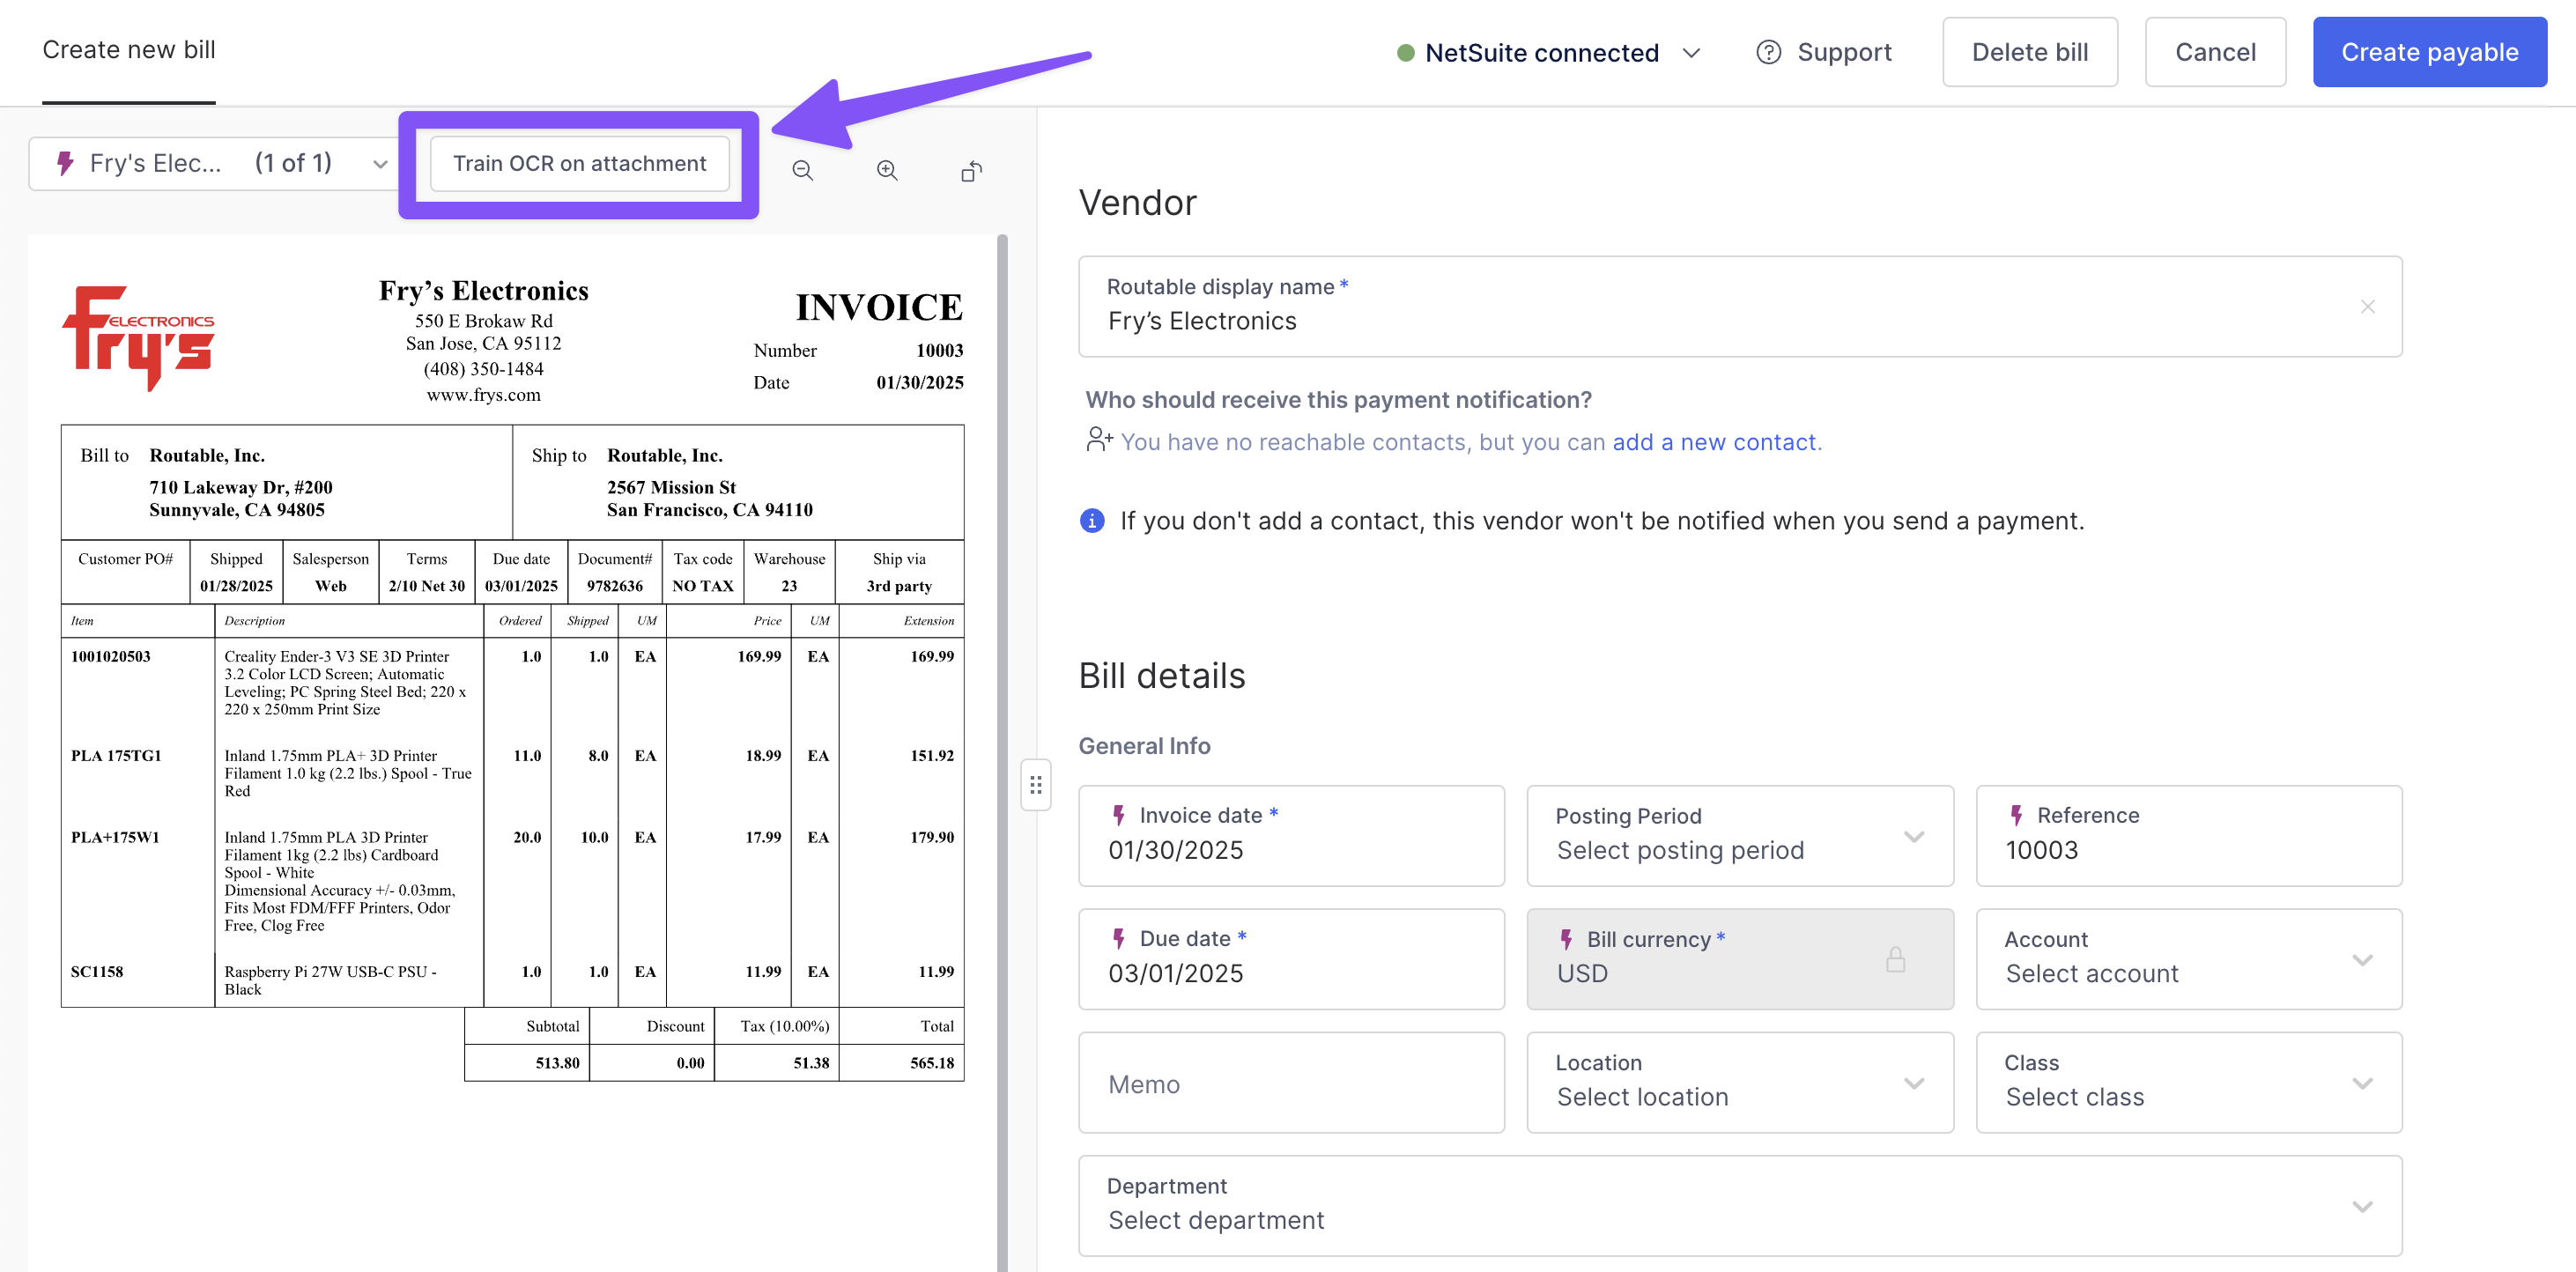Click subtotal 513.80 on invoice
Viewport: 2576px width, 1272px height.
(557, 1062)
